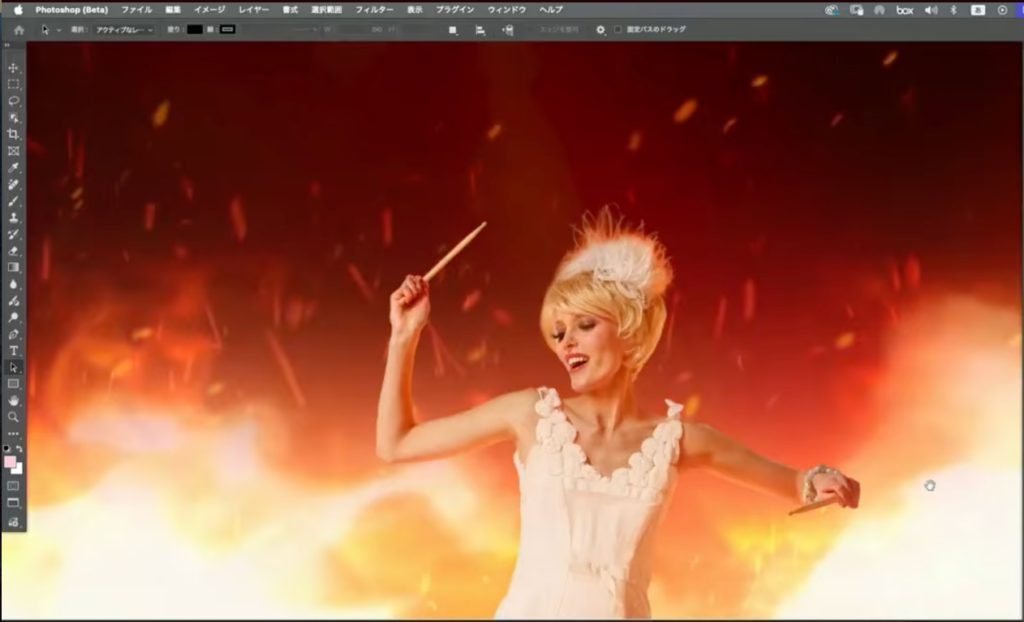Screen dimensions: 1024x622
Task: Toggle Quick Mask mode button
Action: [x=13, y=485]
